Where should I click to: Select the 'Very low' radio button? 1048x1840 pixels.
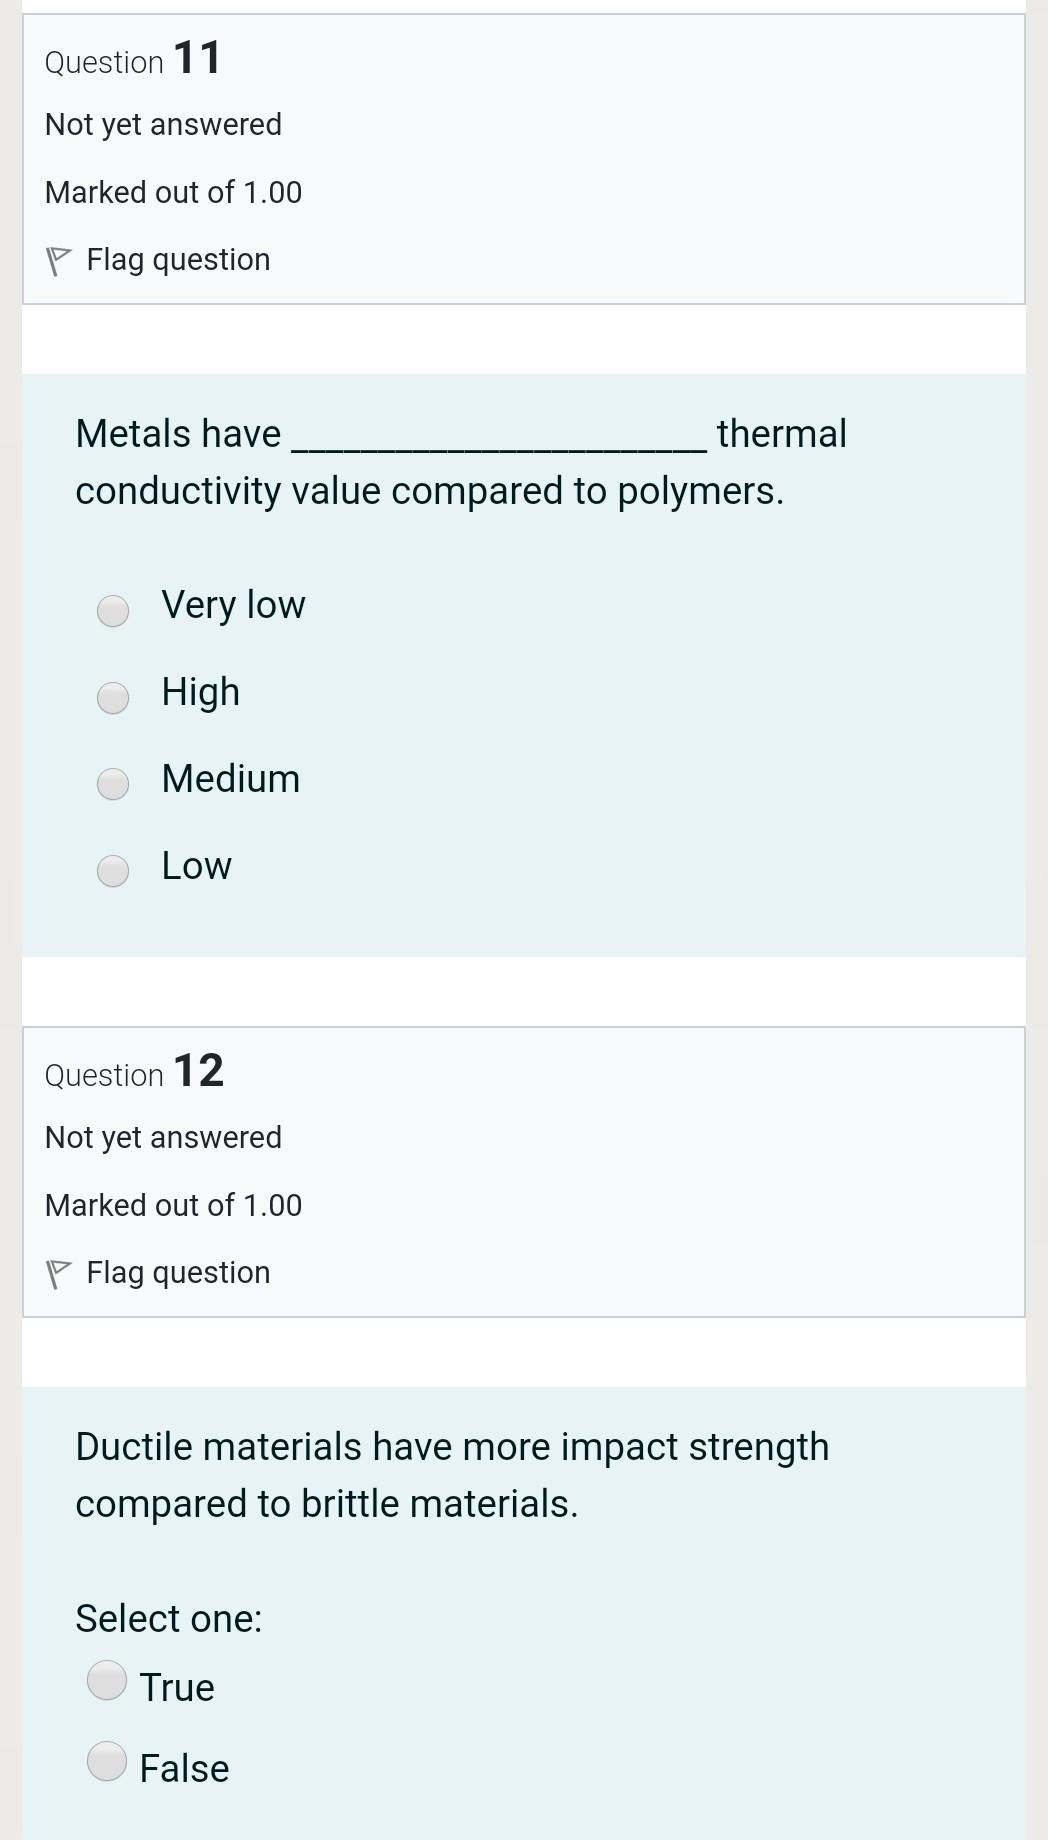[113, 610]
